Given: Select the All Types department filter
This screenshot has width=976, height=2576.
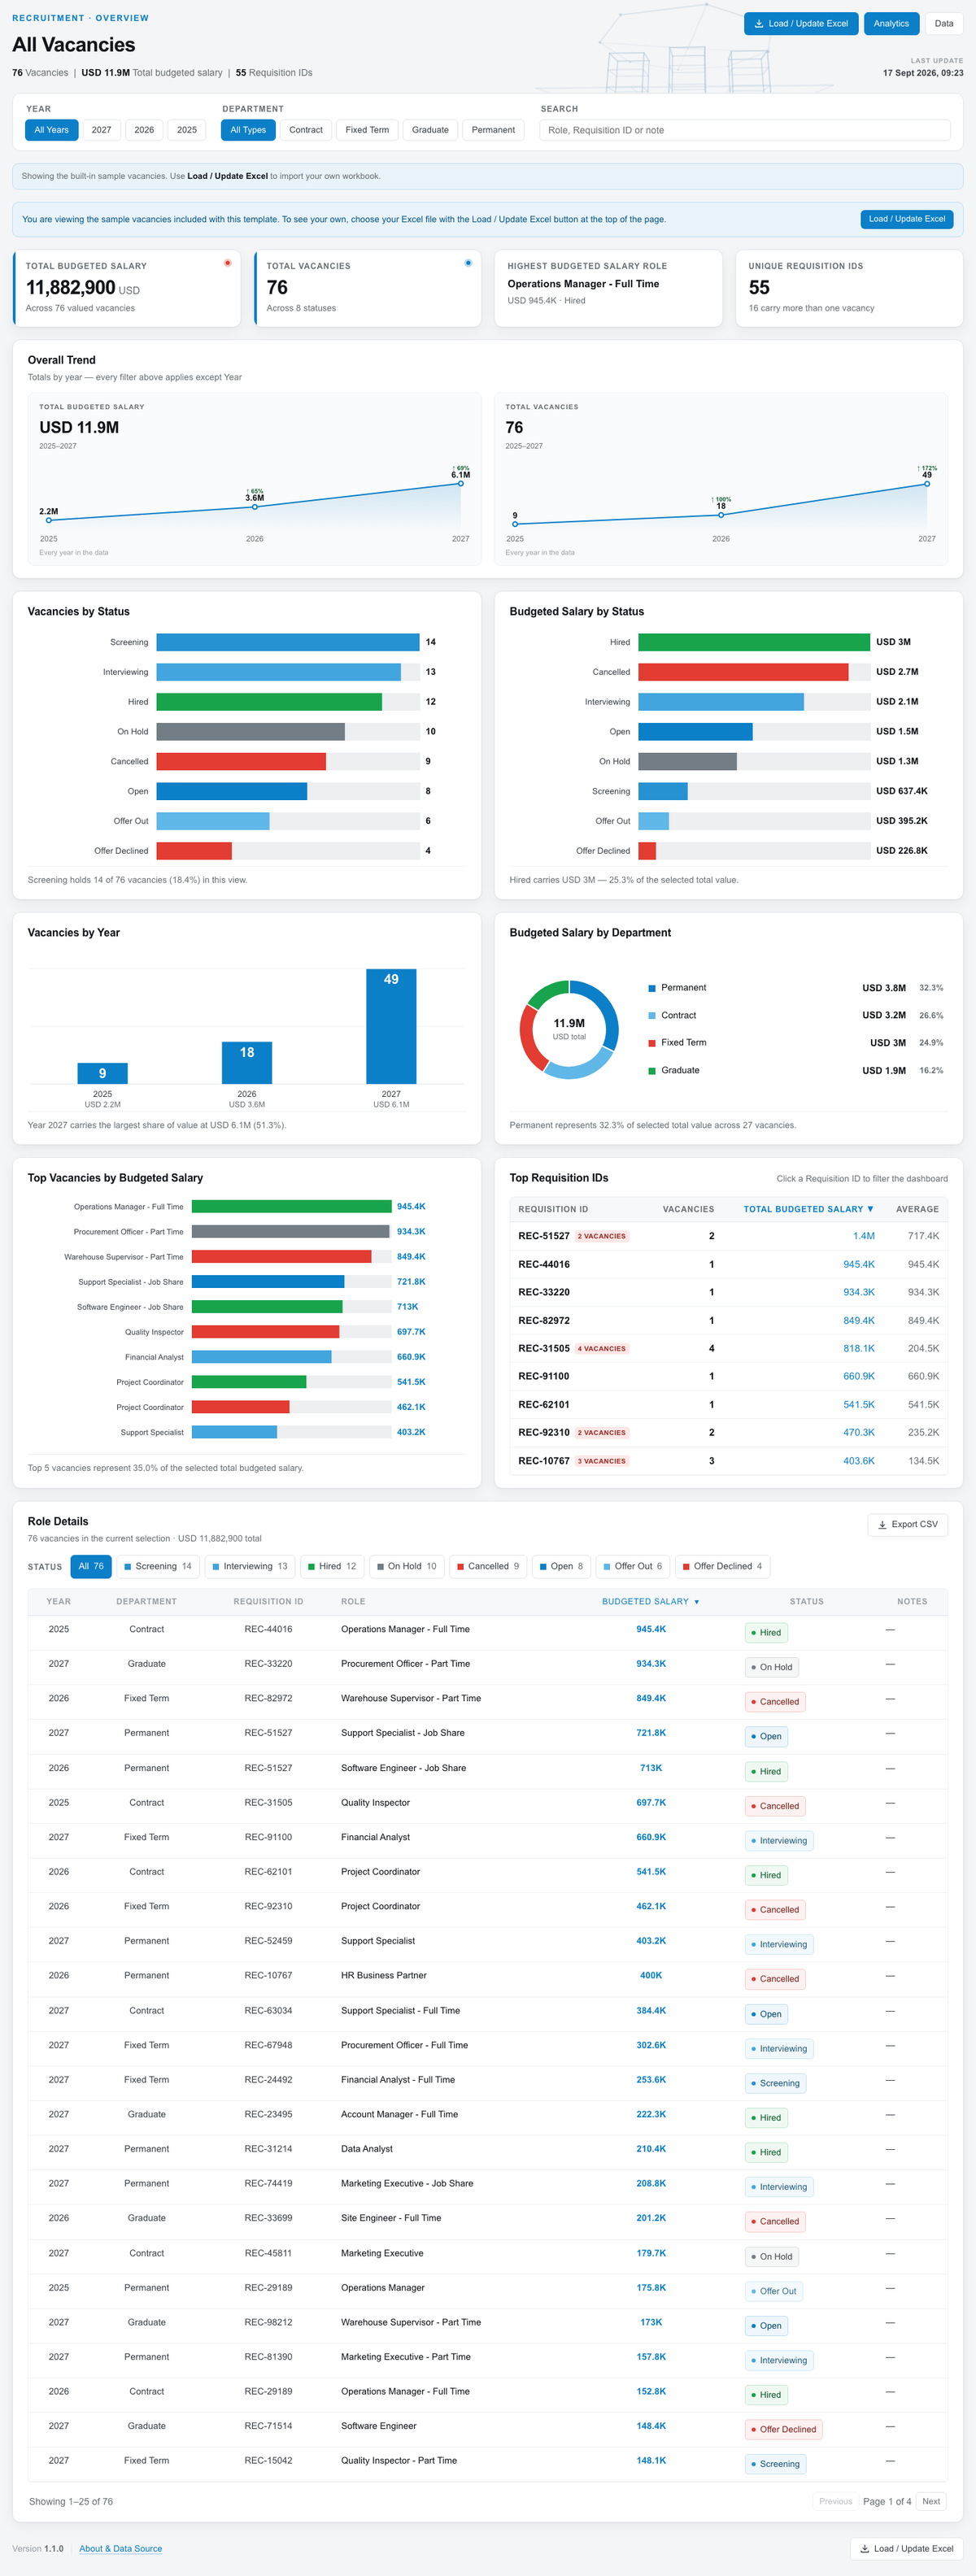Looking at the screenshot, I should pos(248,130).
